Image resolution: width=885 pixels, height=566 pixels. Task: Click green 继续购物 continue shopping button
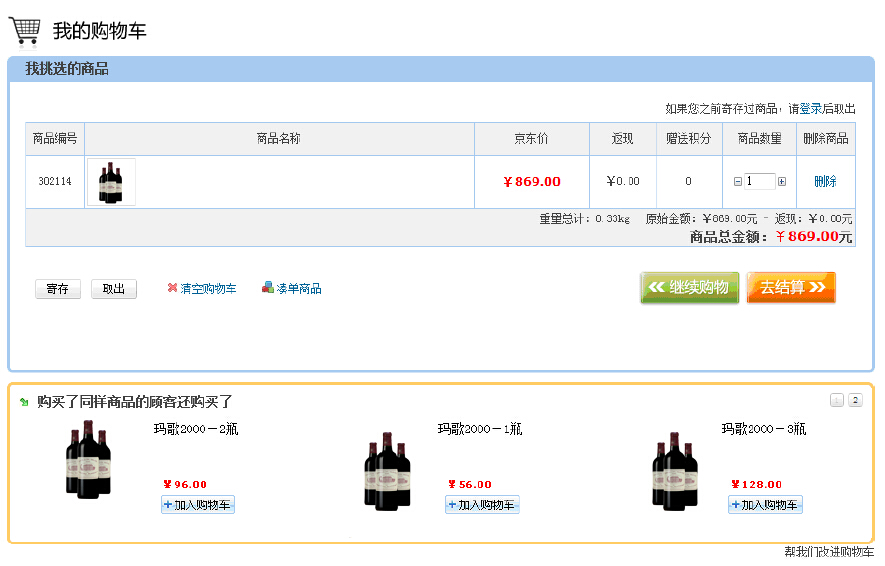click(690, 288)
